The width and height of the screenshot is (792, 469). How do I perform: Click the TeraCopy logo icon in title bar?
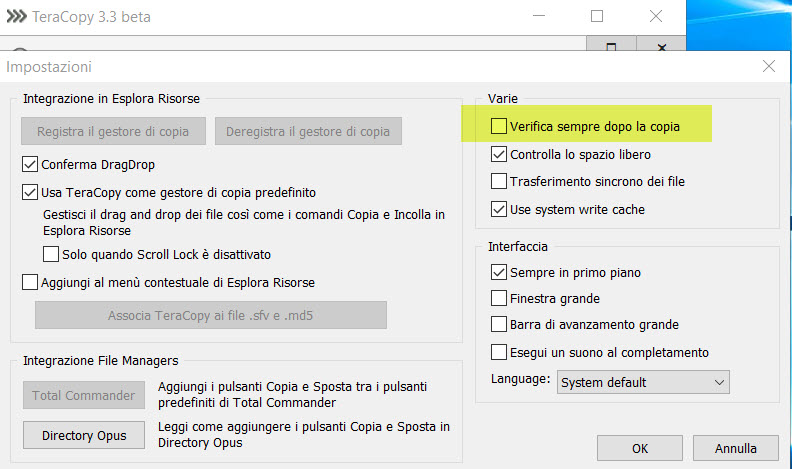click(16, 17)
